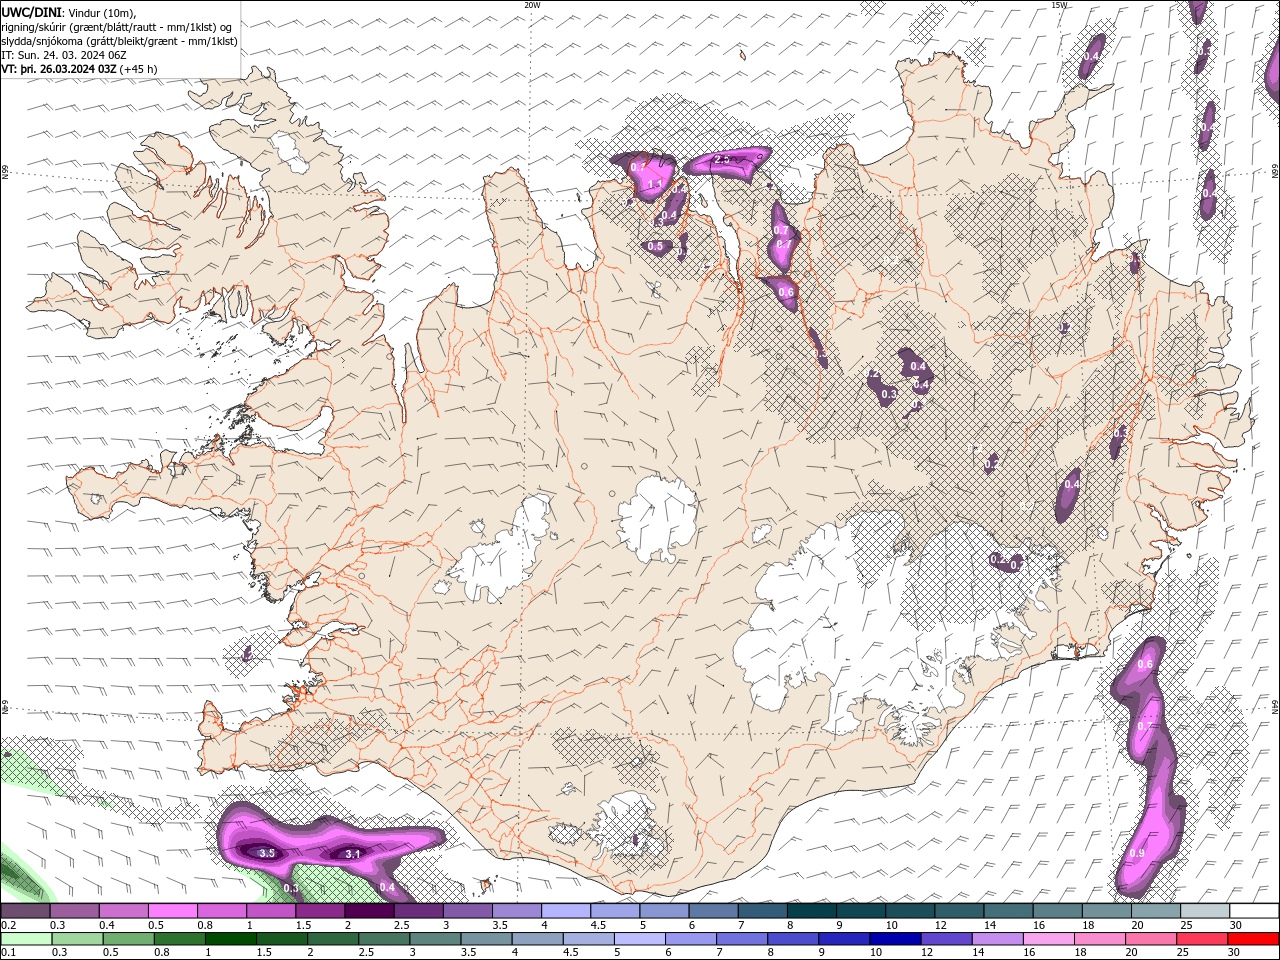Image resolution: width=1280 pixels, height=960 pixels.
Task: Click the '0.5' value in the northern purple patch
Action: [x=655, y=246]
